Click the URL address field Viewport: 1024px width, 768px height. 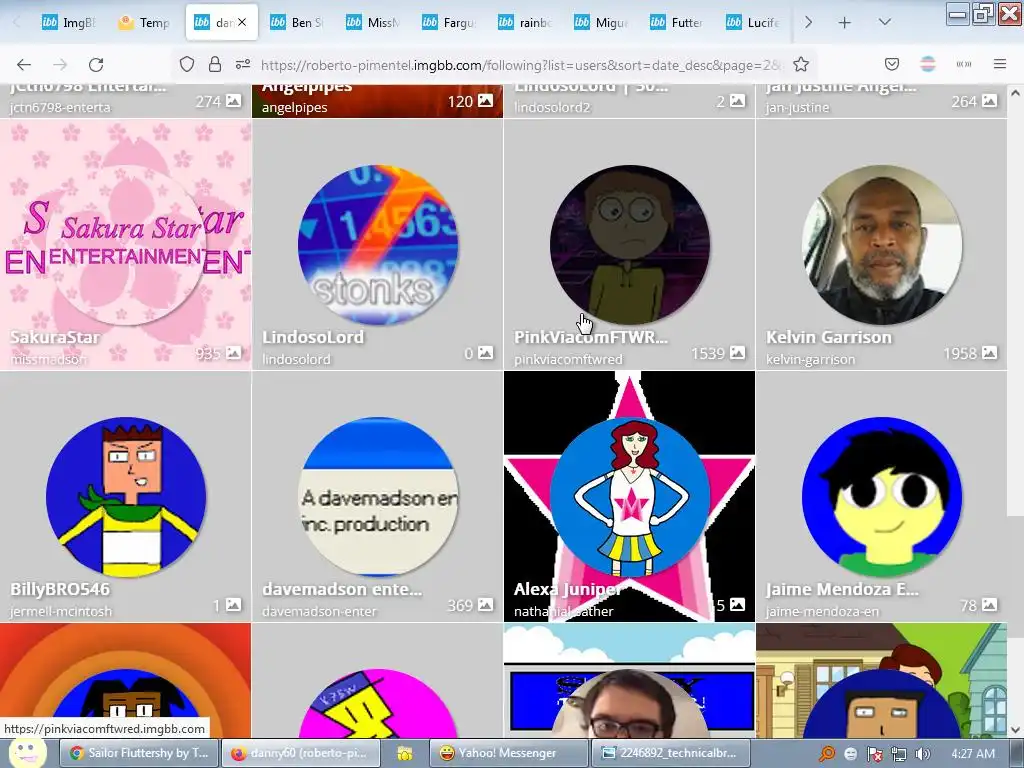pyautogui.click(x=520, y=65)
